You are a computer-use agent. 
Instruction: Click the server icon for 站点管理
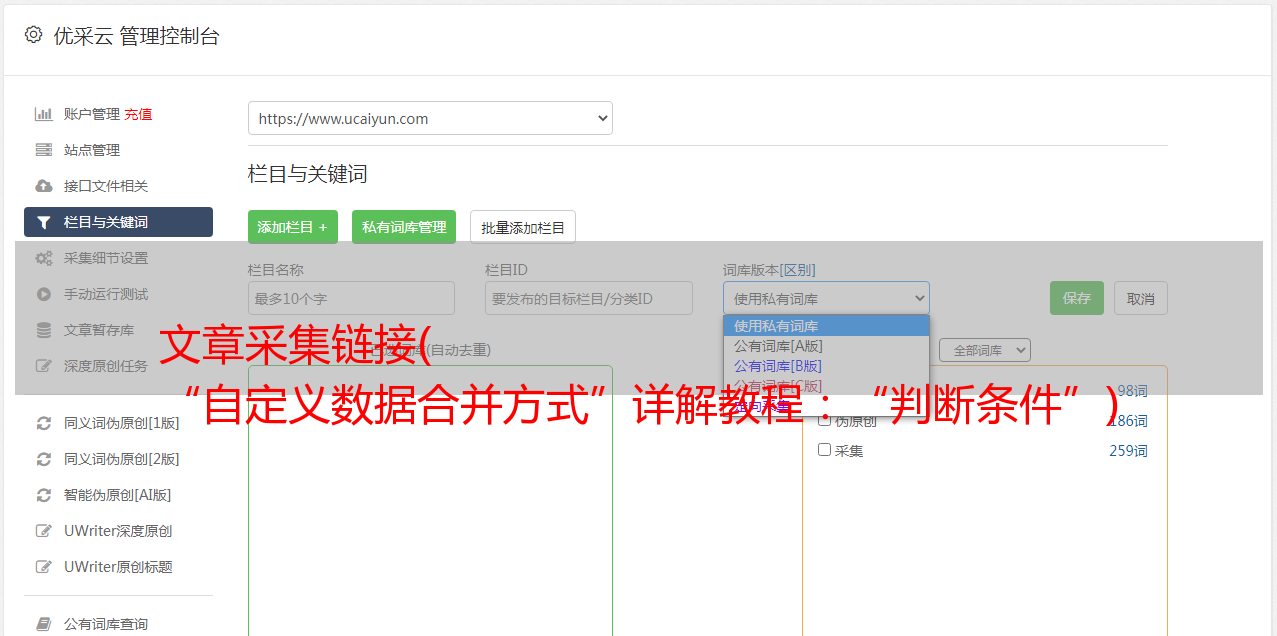coord(44,150)
